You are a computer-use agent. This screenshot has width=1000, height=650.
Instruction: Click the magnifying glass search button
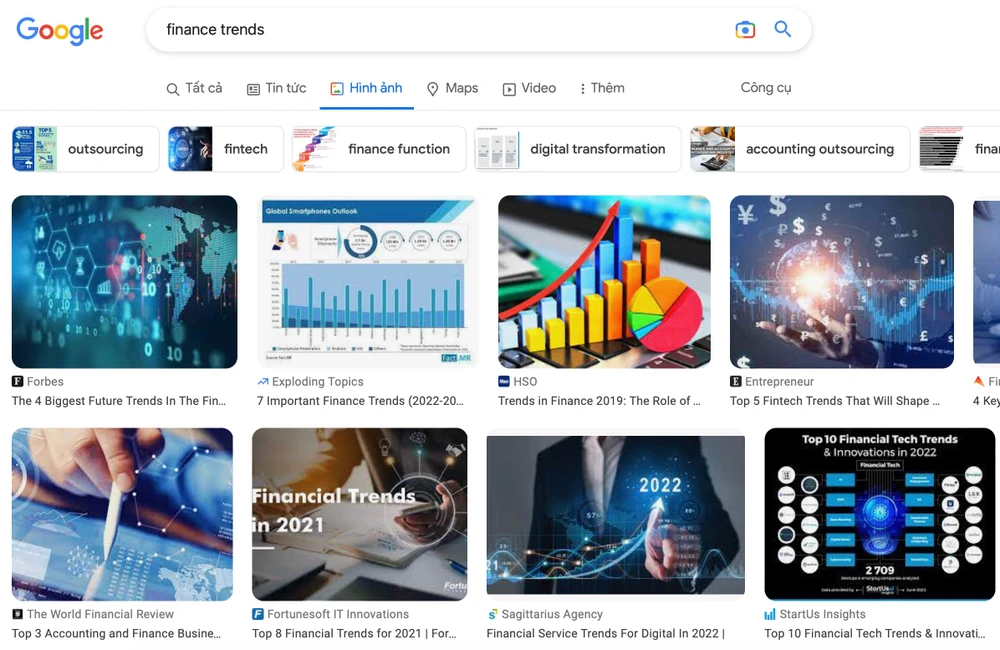[x=783, y=30]
